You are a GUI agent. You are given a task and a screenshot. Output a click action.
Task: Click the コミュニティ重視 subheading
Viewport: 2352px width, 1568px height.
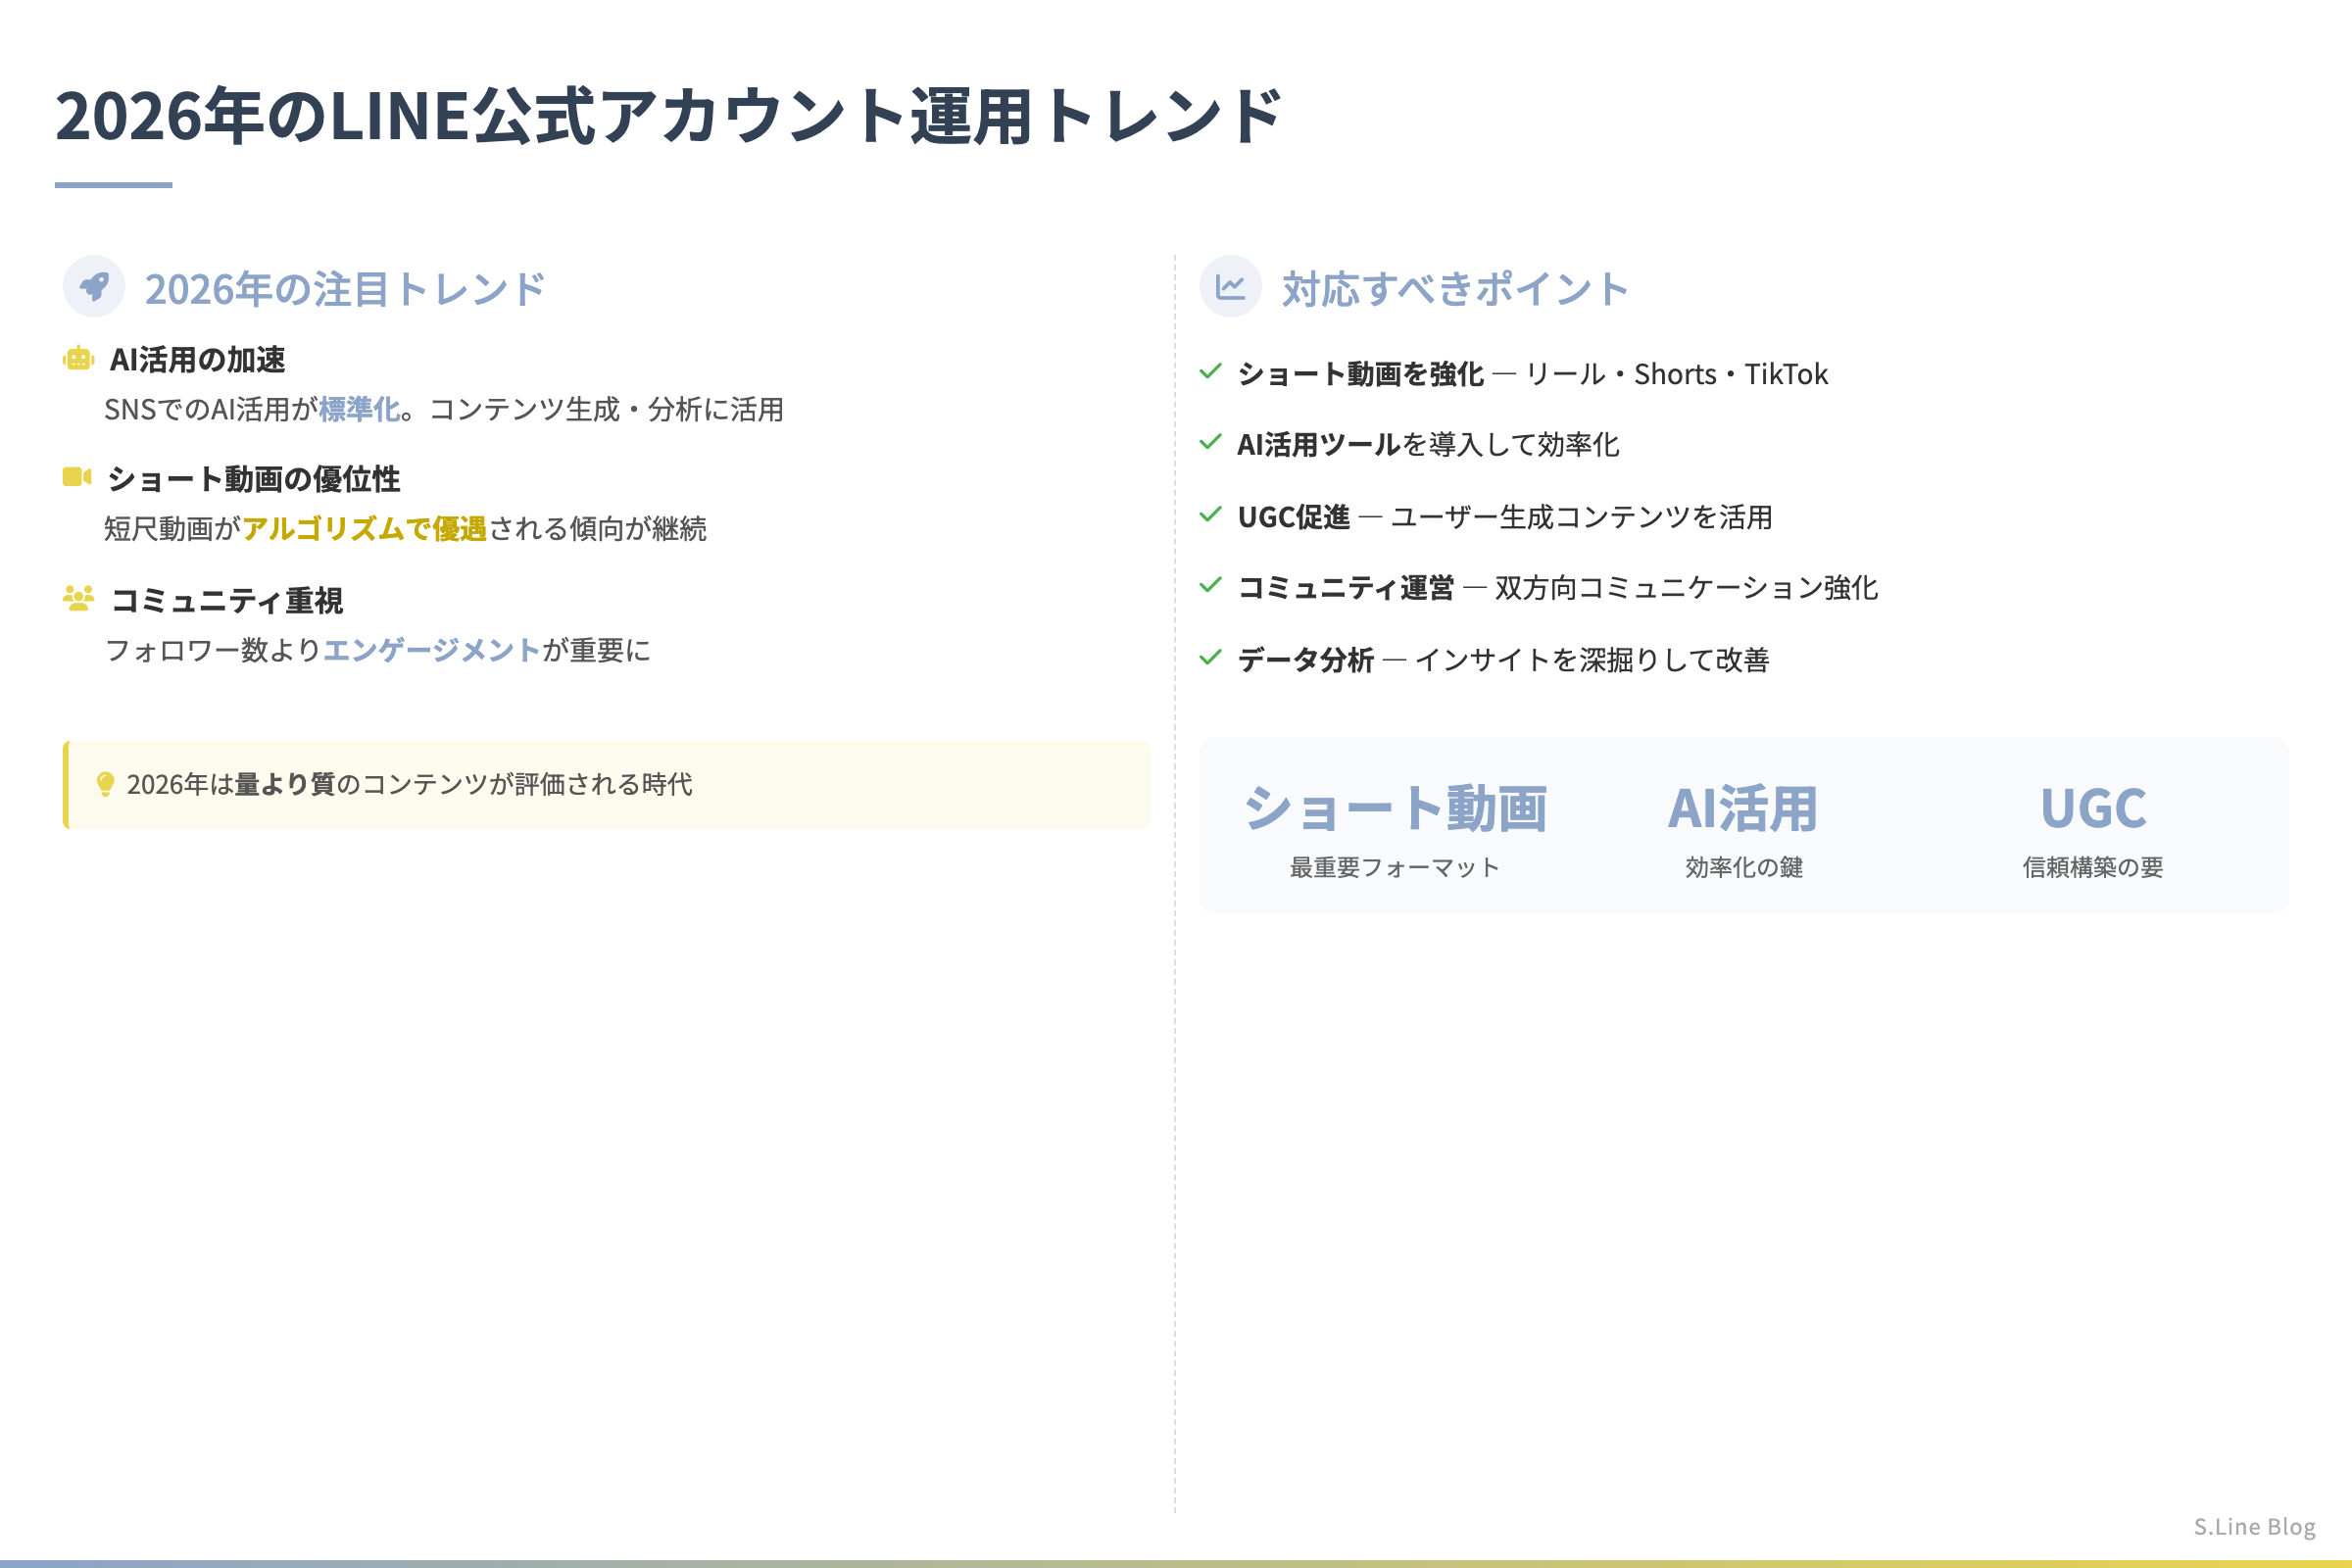227,600
